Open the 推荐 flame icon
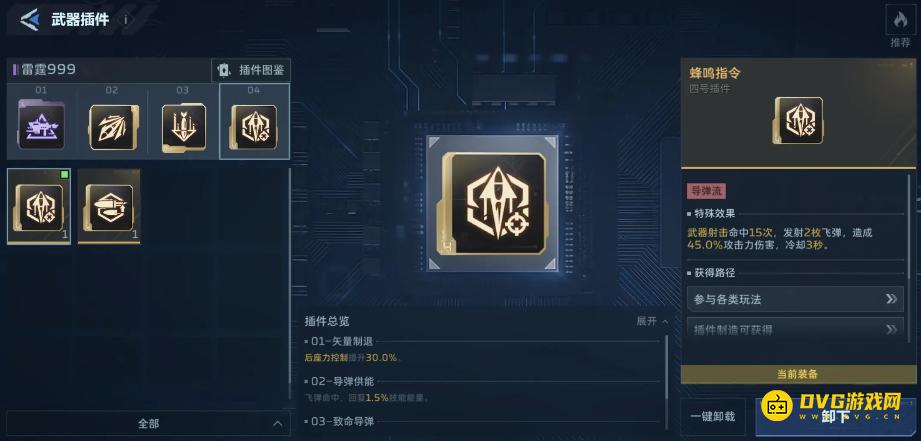Viewport: 921px width, 441px height. pos(900,21)
